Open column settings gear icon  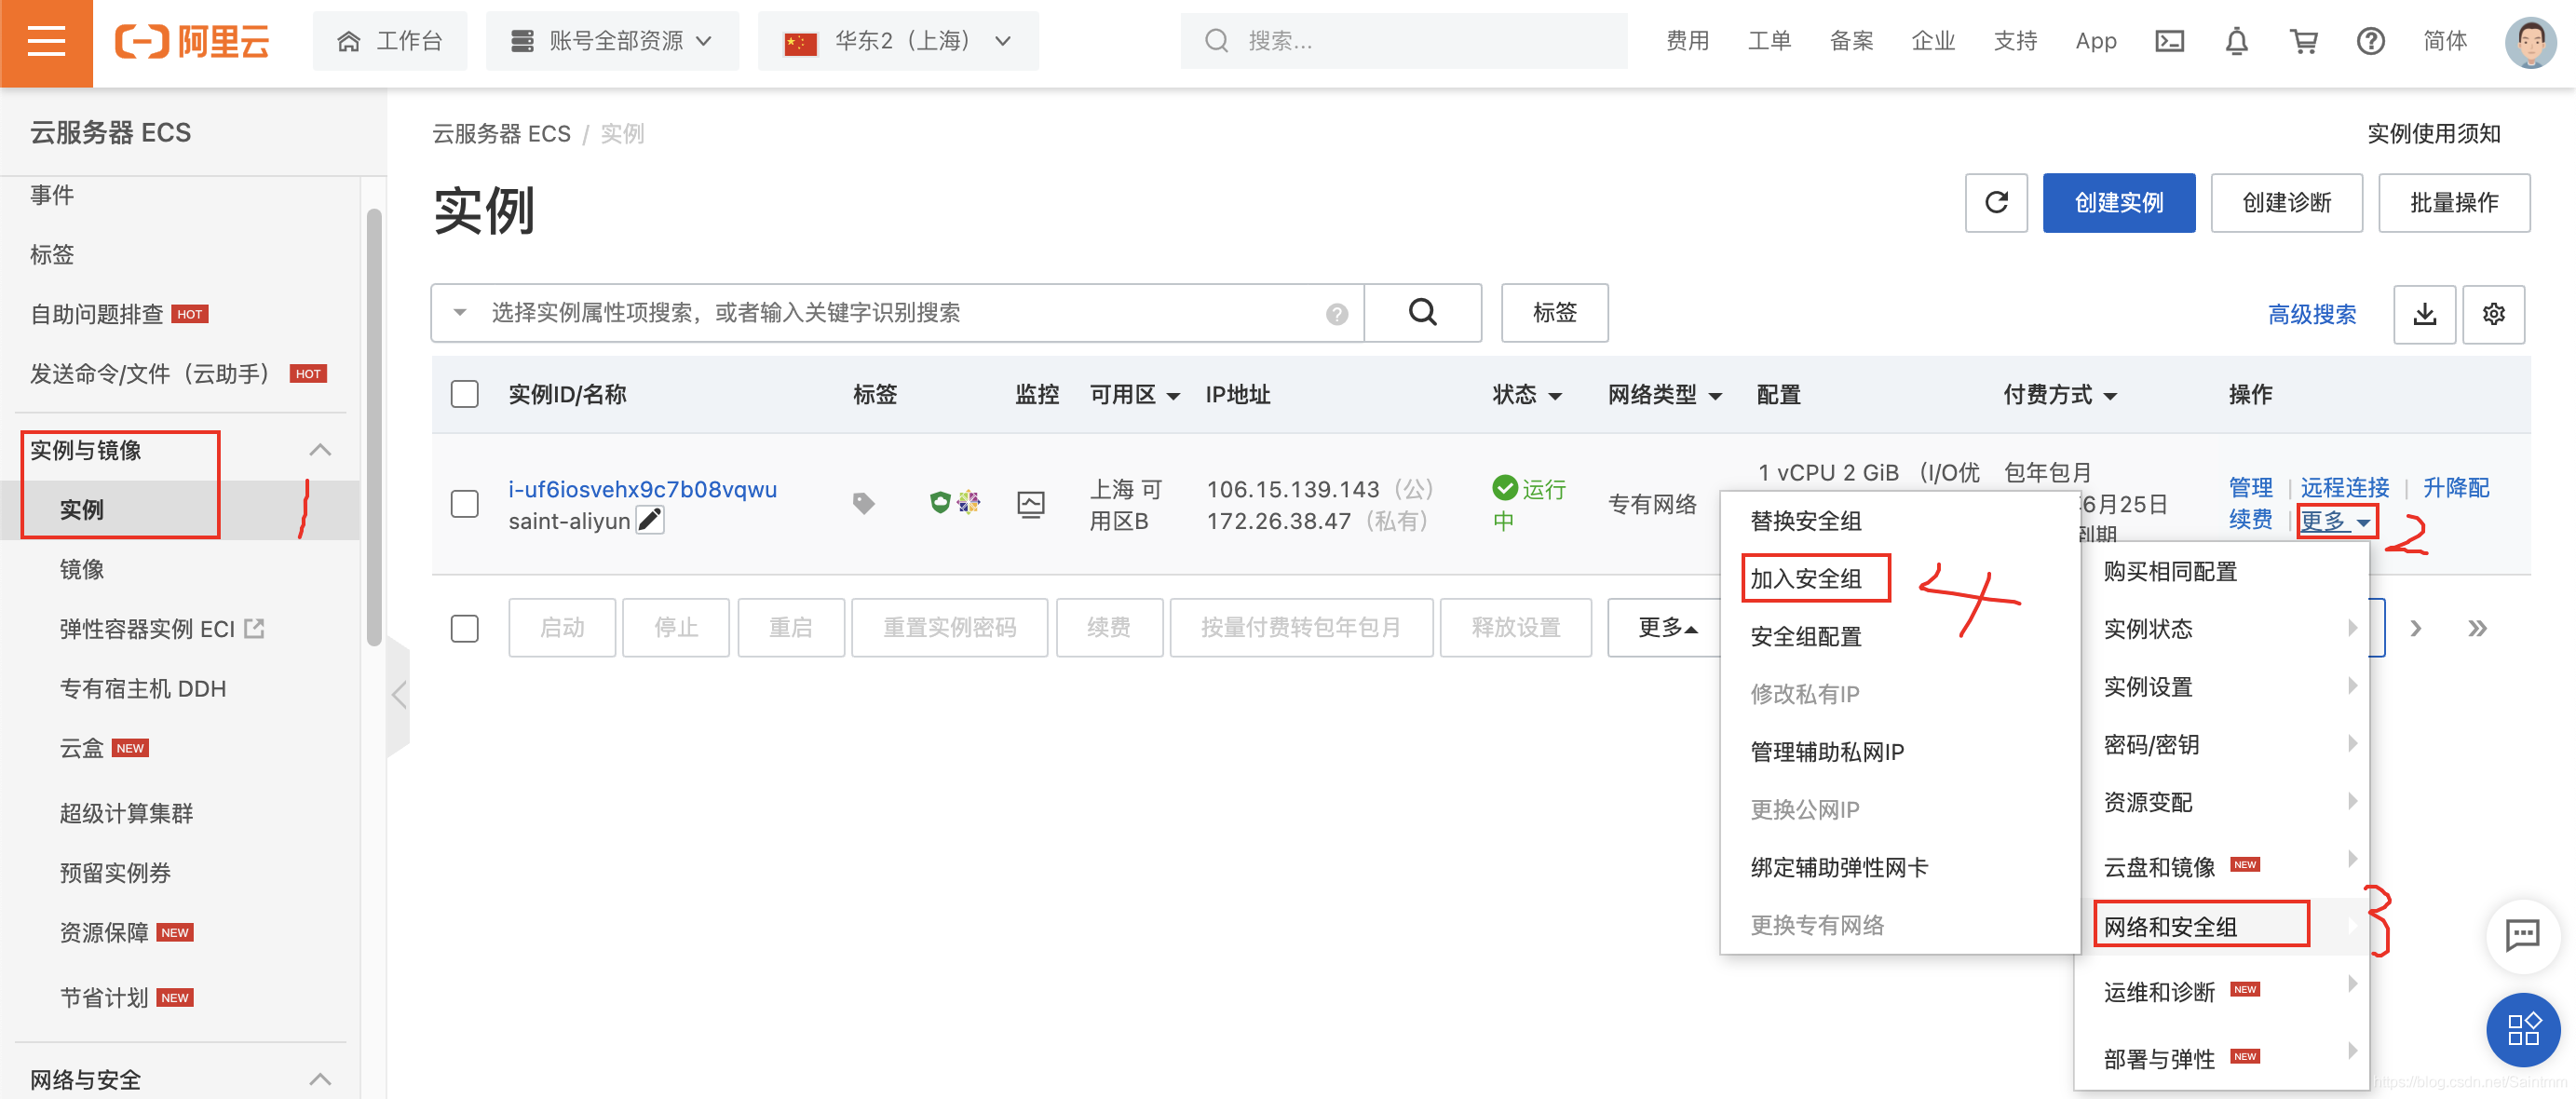click(2492, 314)
